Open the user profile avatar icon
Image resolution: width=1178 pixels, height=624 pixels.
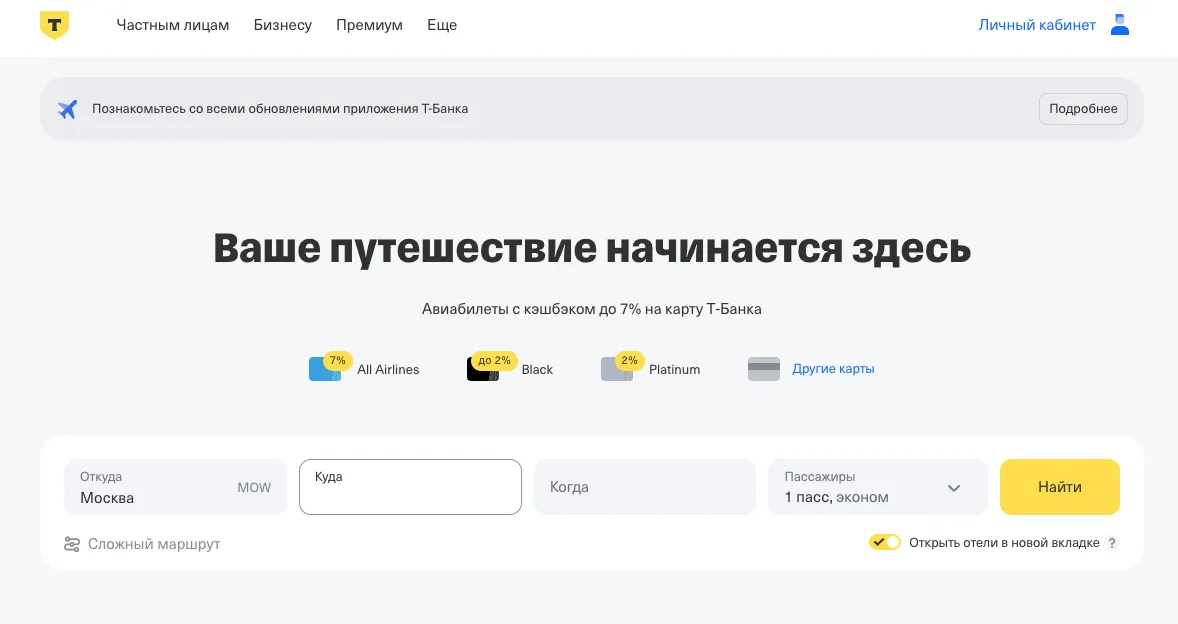1119,25
